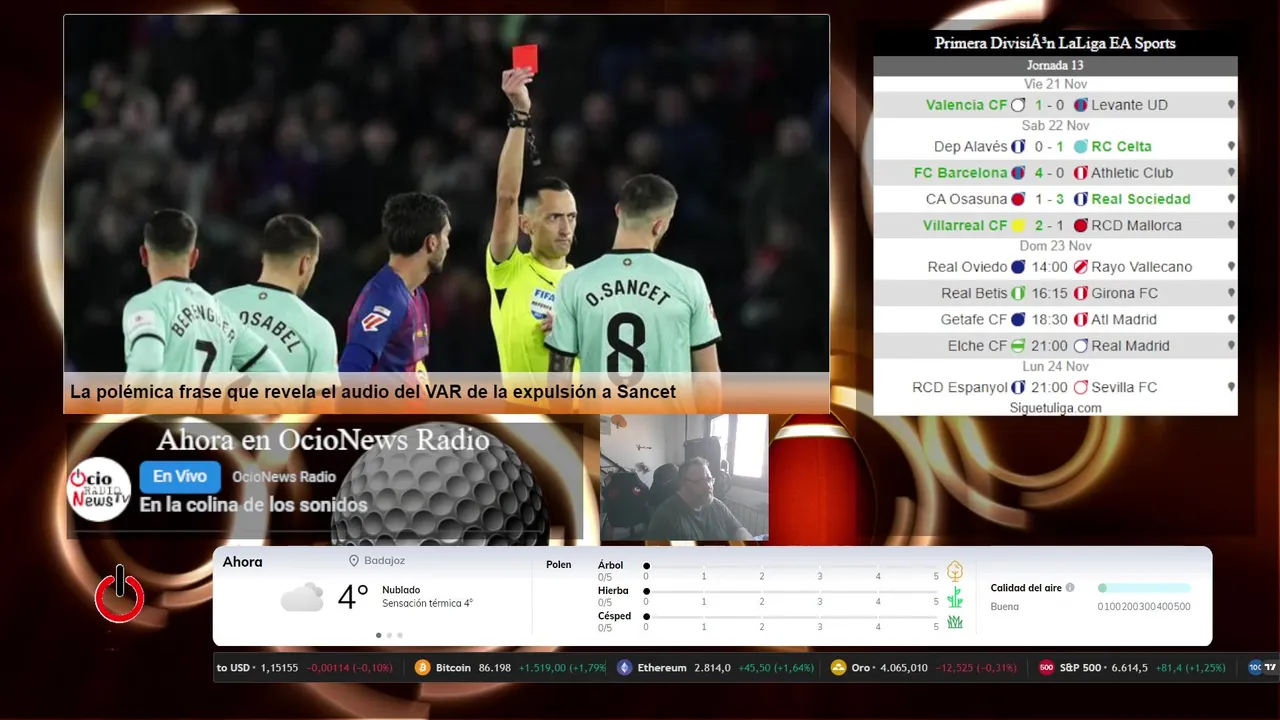Click the Jornada 13 header
This screenshot has height=720, width=1280.
(1055, 66)
